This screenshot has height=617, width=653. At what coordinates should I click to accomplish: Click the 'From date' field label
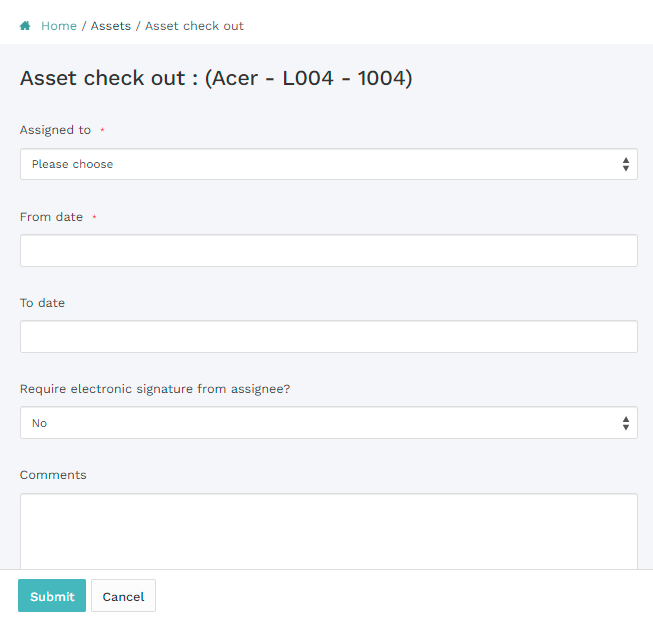point(51,217)
